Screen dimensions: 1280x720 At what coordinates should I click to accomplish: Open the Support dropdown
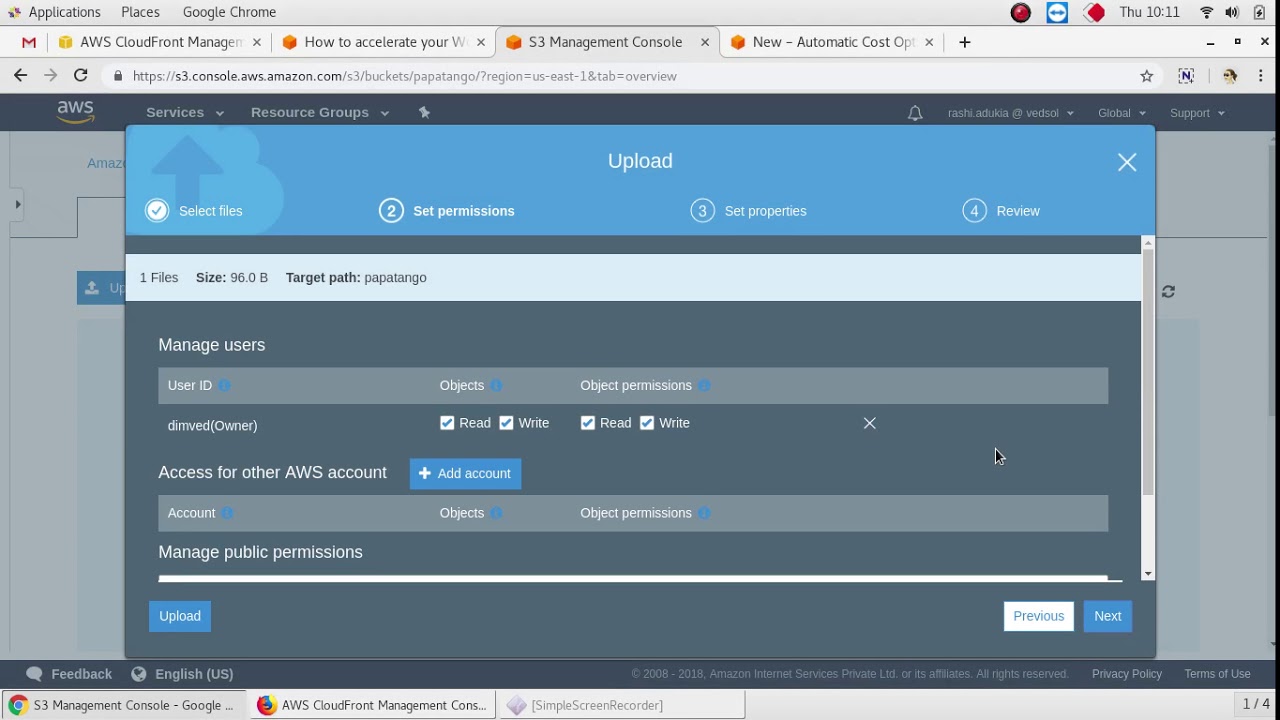pyautogui.click(x=1197, y=113)
